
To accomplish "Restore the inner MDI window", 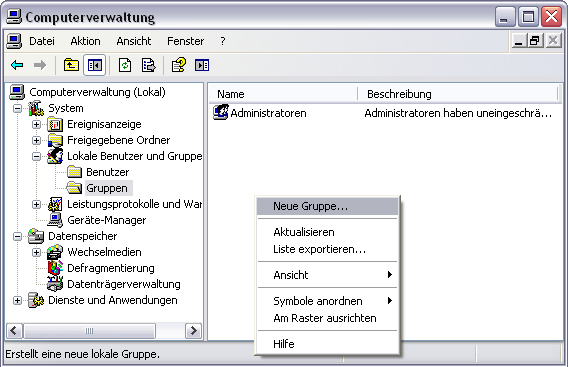I will point(535,41).
